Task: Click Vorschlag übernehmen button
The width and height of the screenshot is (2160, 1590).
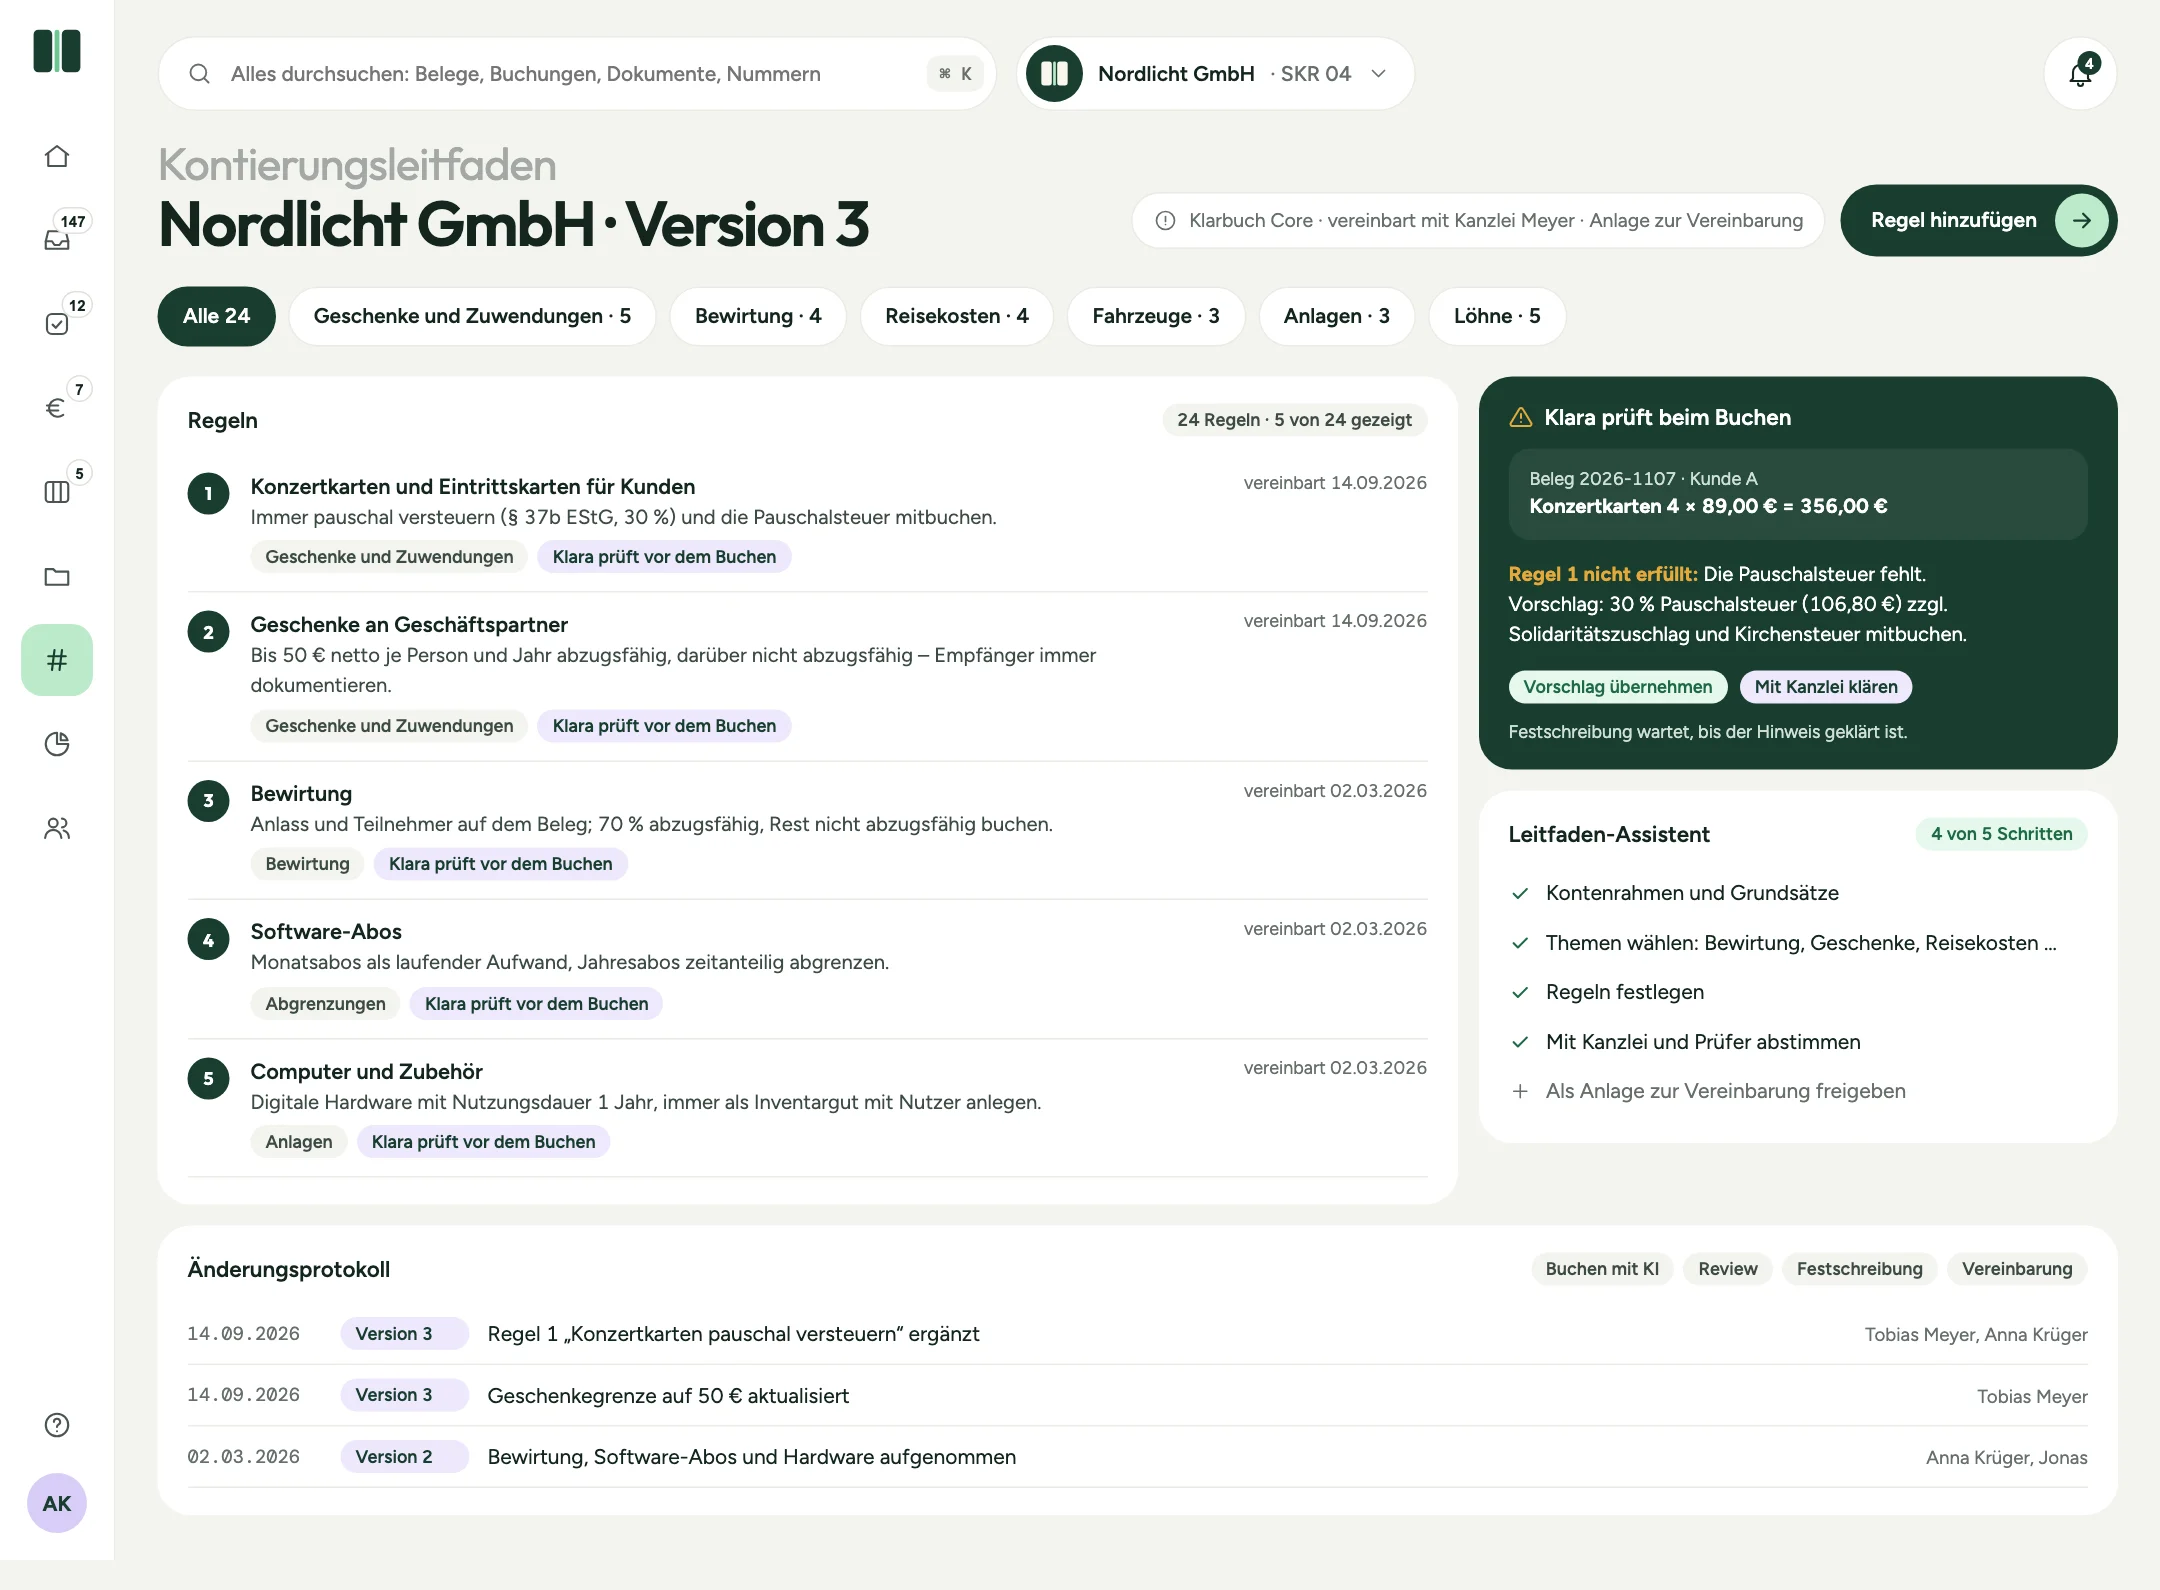Action: [1618, 687]
